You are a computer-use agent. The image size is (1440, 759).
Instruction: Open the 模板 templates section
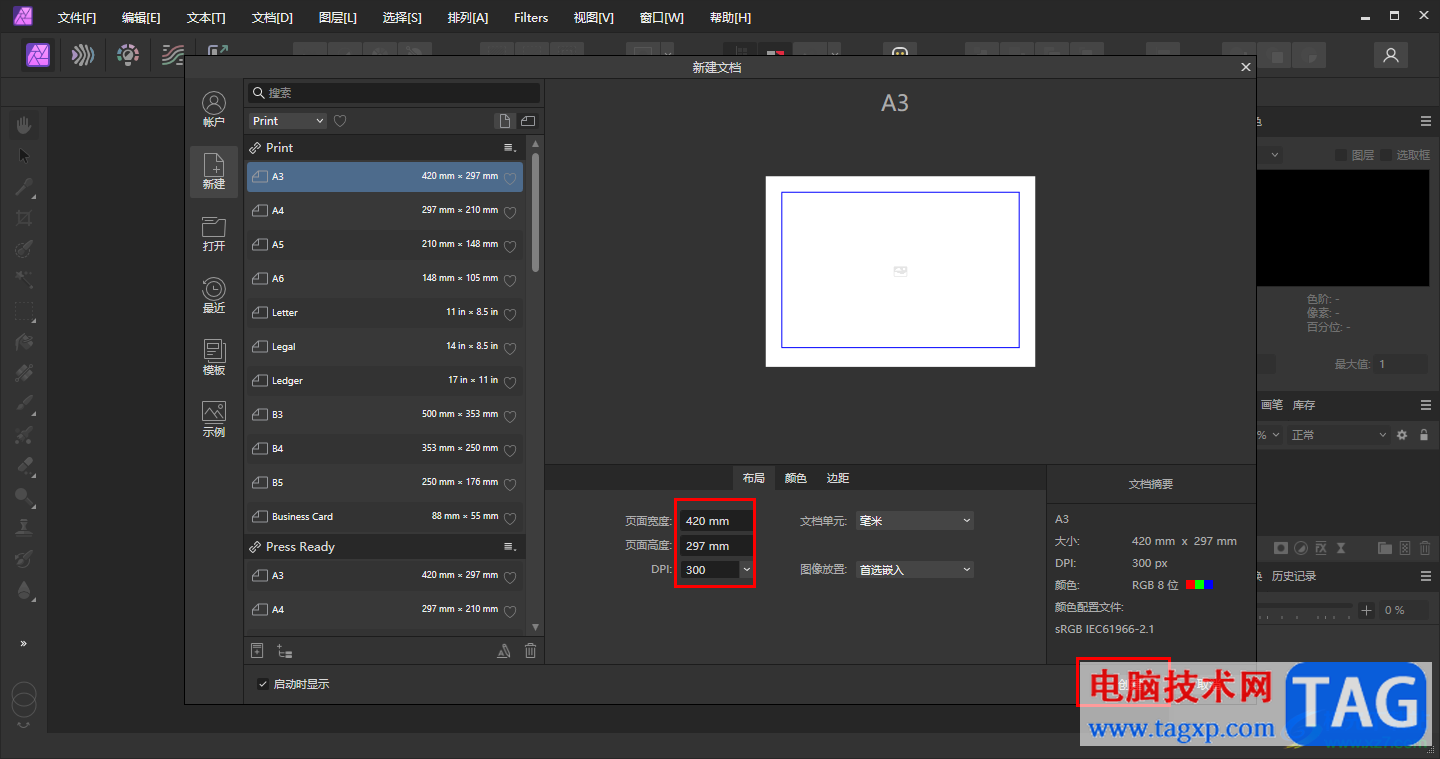[214, 358]
